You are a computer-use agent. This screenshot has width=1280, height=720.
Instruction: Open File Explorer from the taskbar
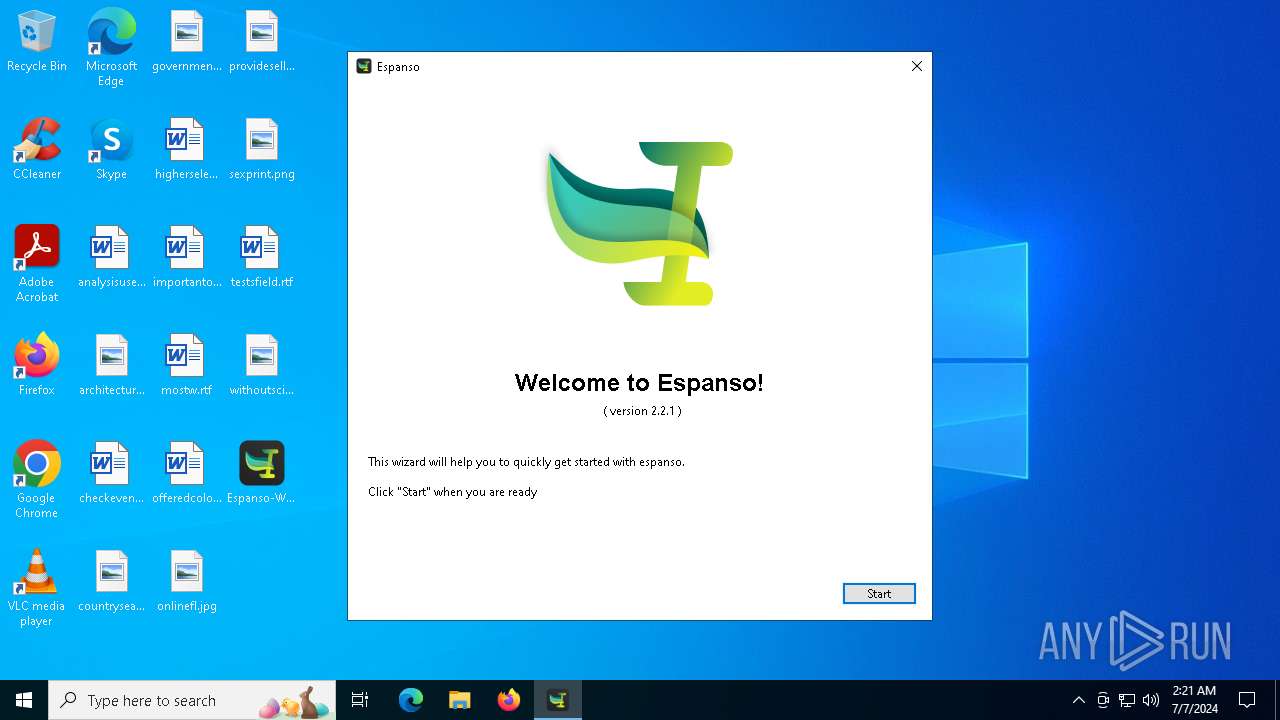coord(460,700)
